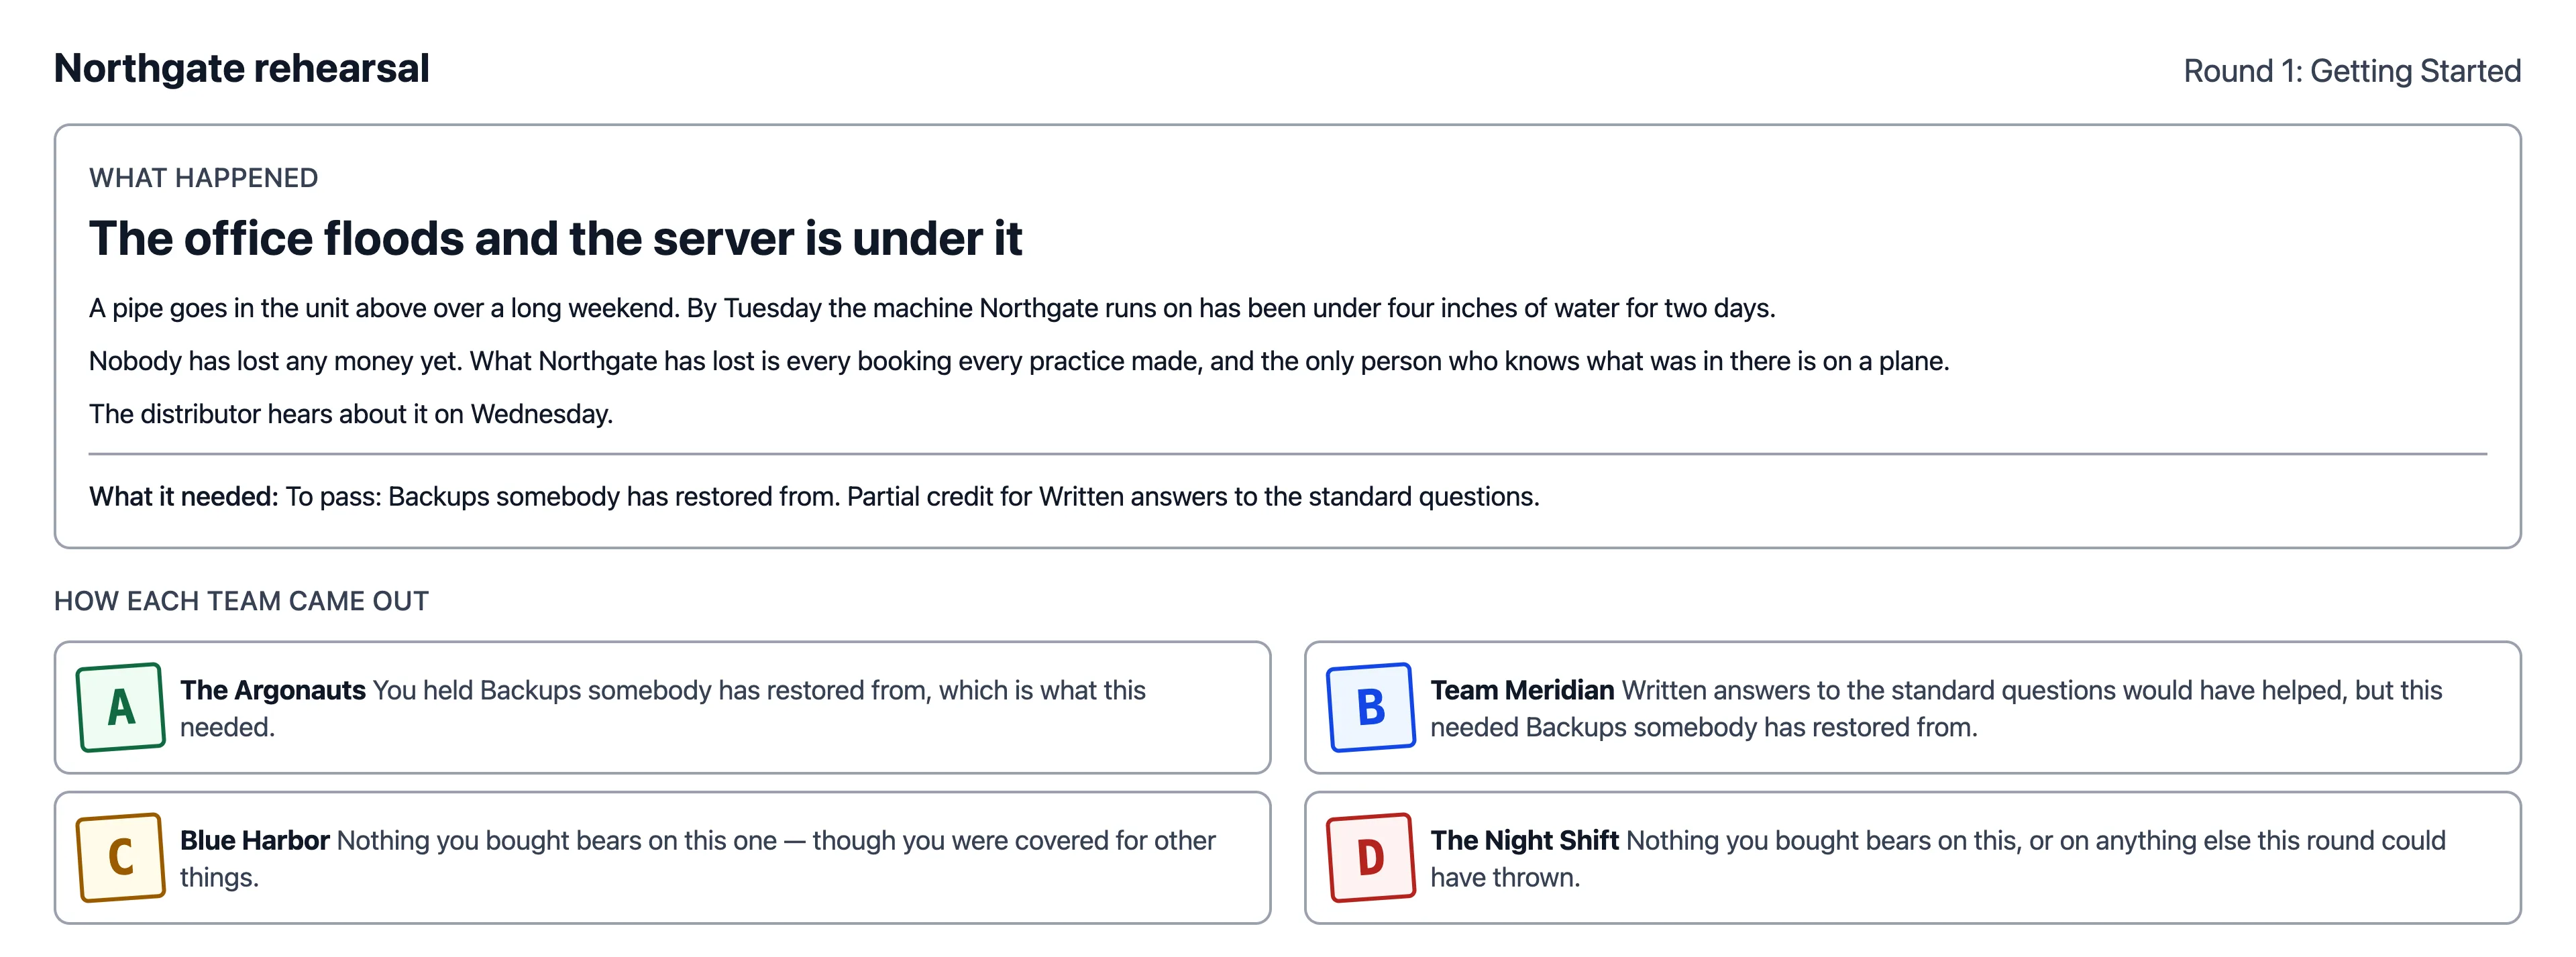2576x957 pixels.
Task: Click the HOW EACH TEAM CAME OUT heading
Action: [x=241, y=601]
